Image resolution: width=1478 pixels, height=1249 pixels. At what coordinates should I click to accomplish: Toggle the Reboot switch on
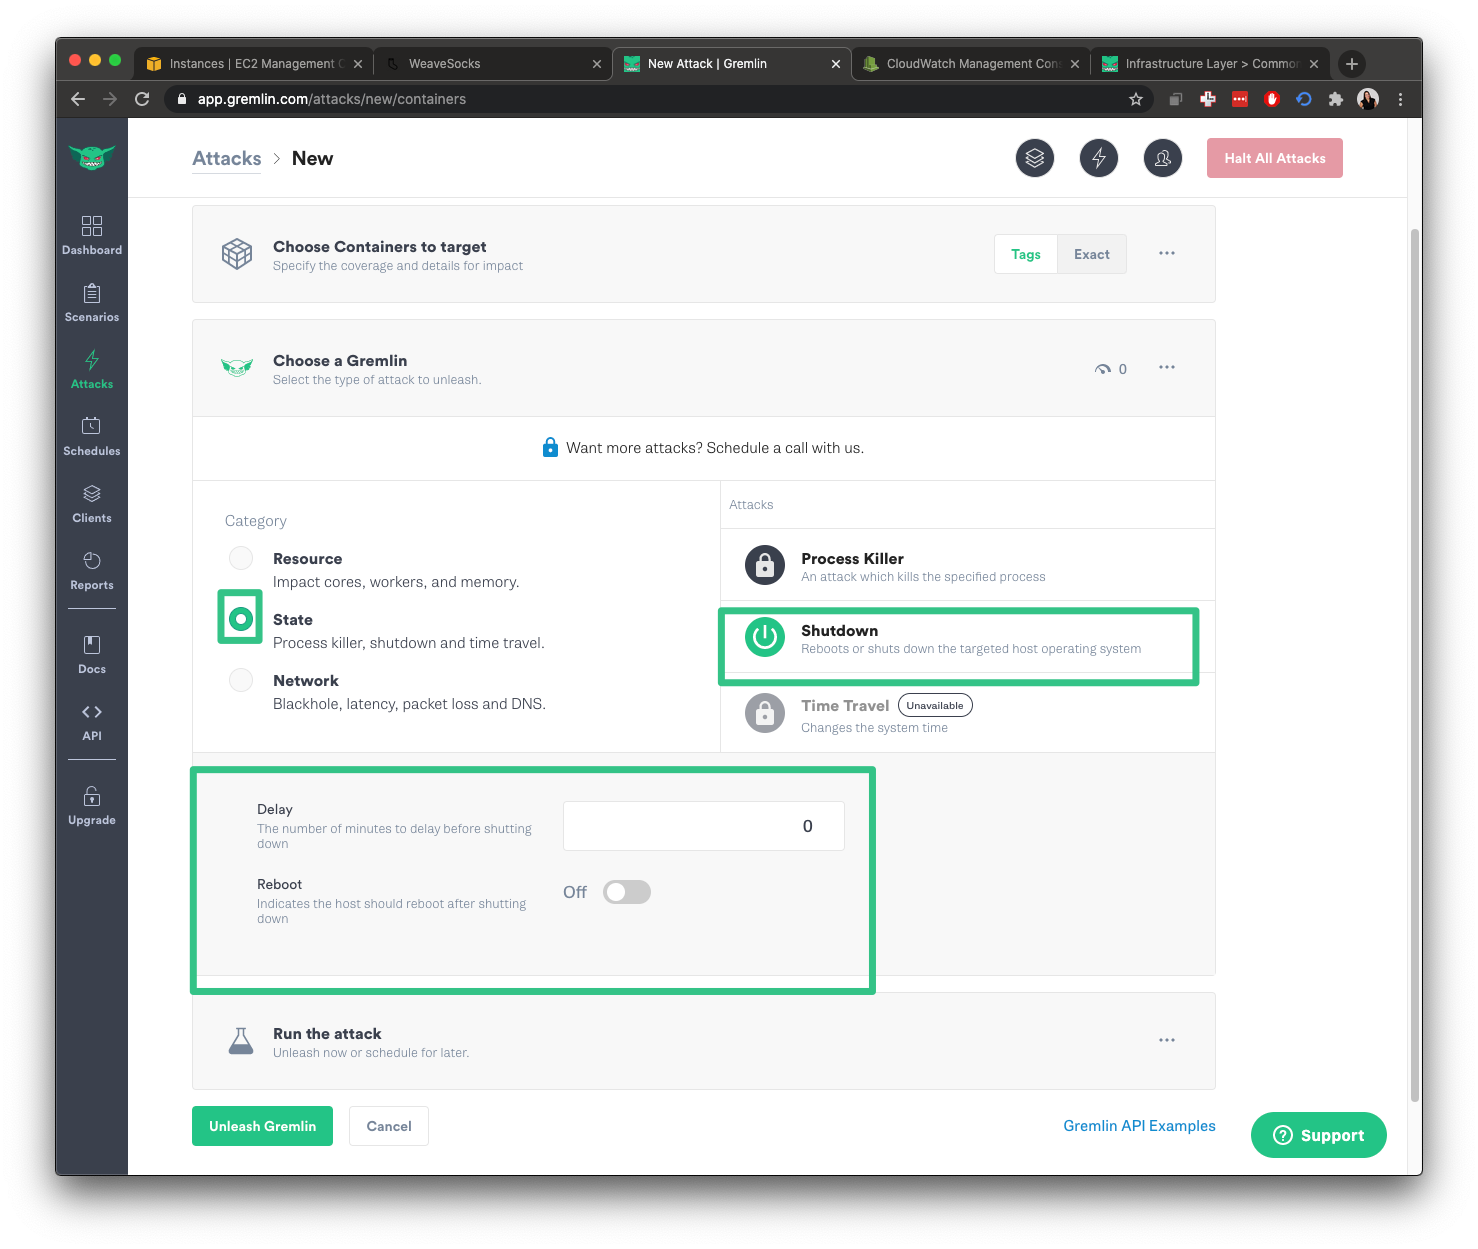627,892
